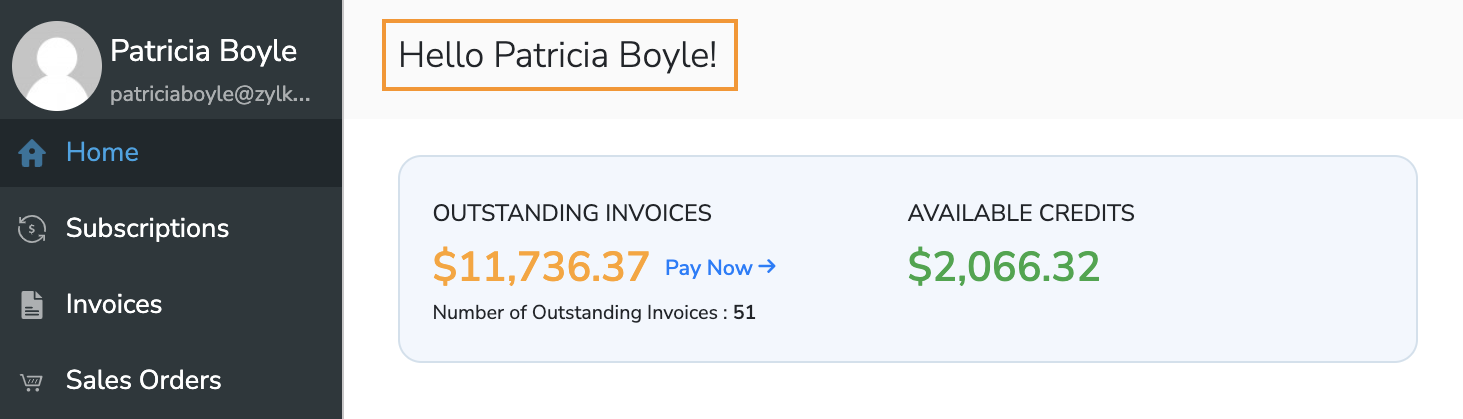1463x419 pixels.
Task: Click the Invoices document icon
Action: click(x=33, y=305)
